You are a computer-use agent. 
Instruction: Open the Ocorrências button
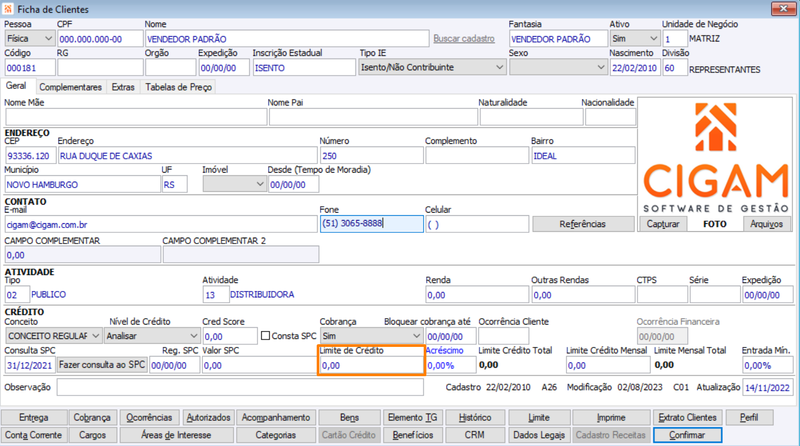149,417
